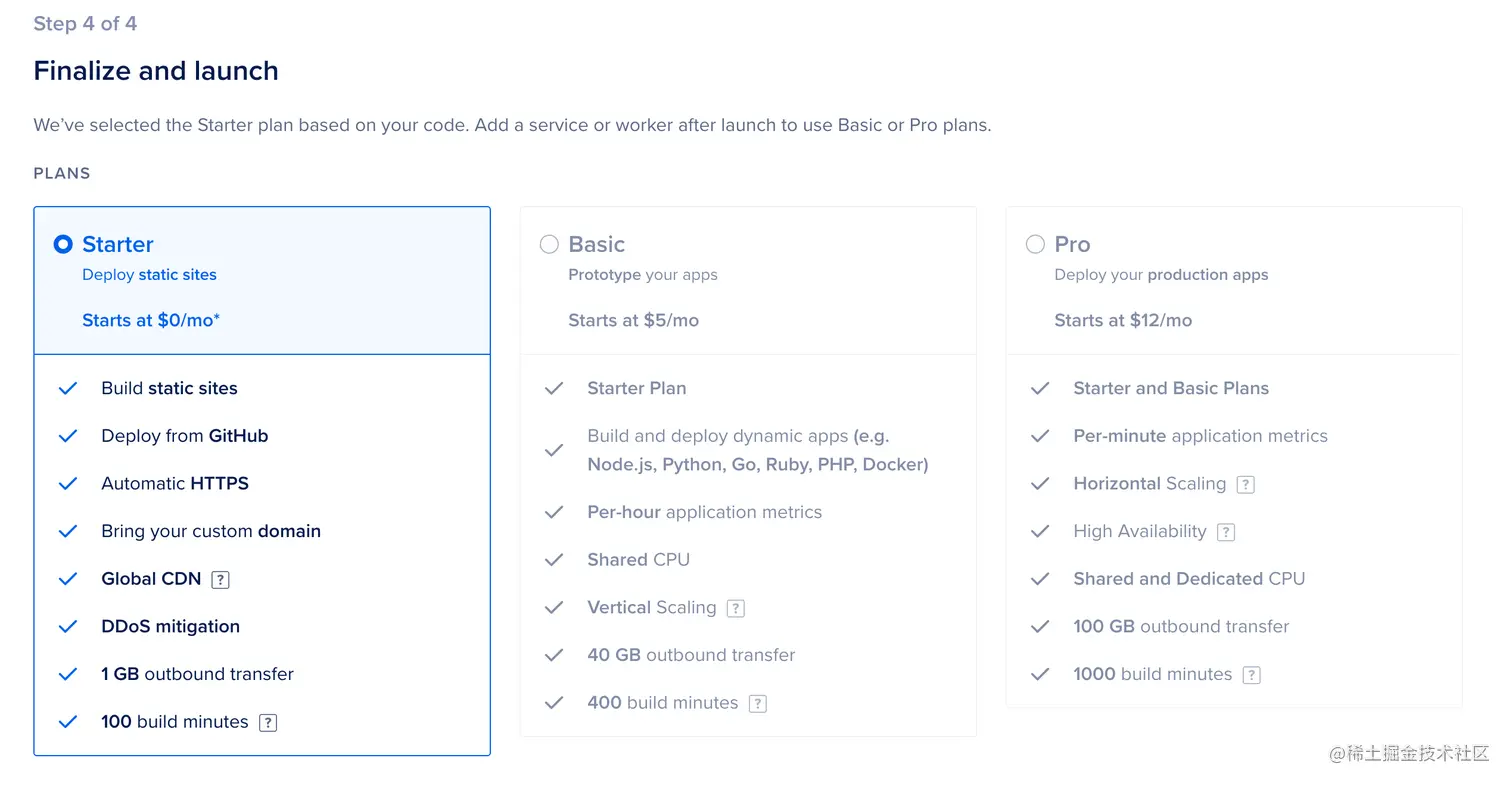Click Shared and Dedicated CPU feature row
The width and height of the screenshot is (1512, 786).
(1188, 579)
